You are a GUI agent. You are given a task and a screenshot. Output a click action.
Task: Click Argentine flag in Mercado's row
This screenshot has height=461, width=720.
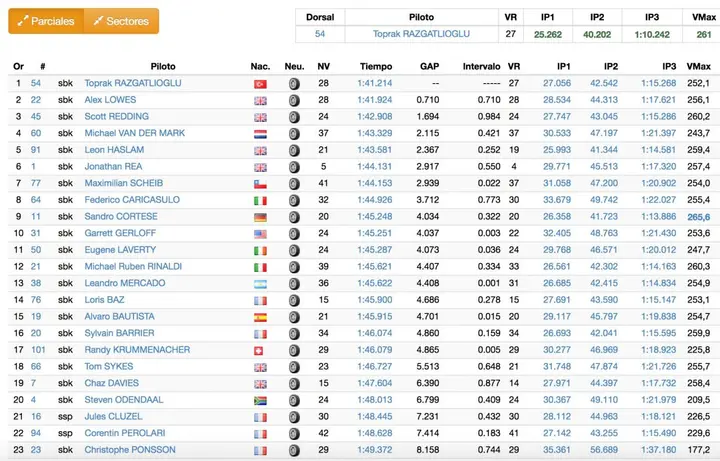click(x=260, y=284)
